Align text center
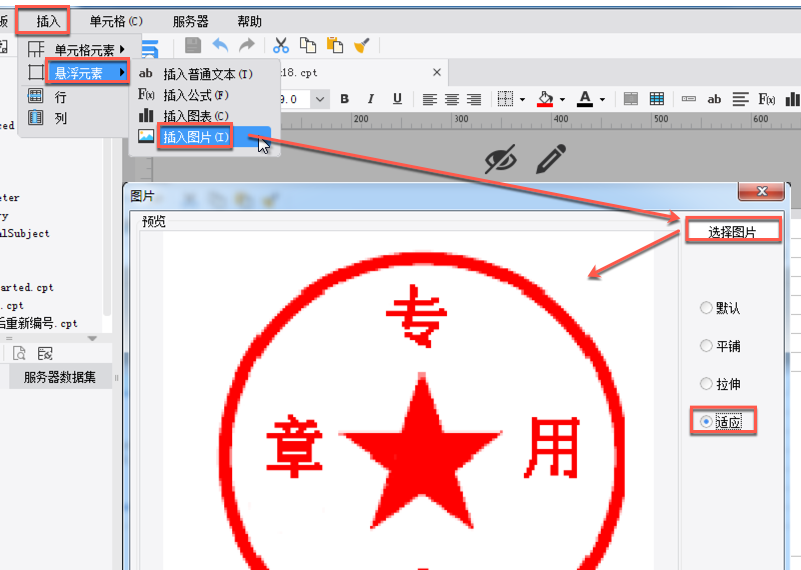The image size is (801, 570). point(452,99)
